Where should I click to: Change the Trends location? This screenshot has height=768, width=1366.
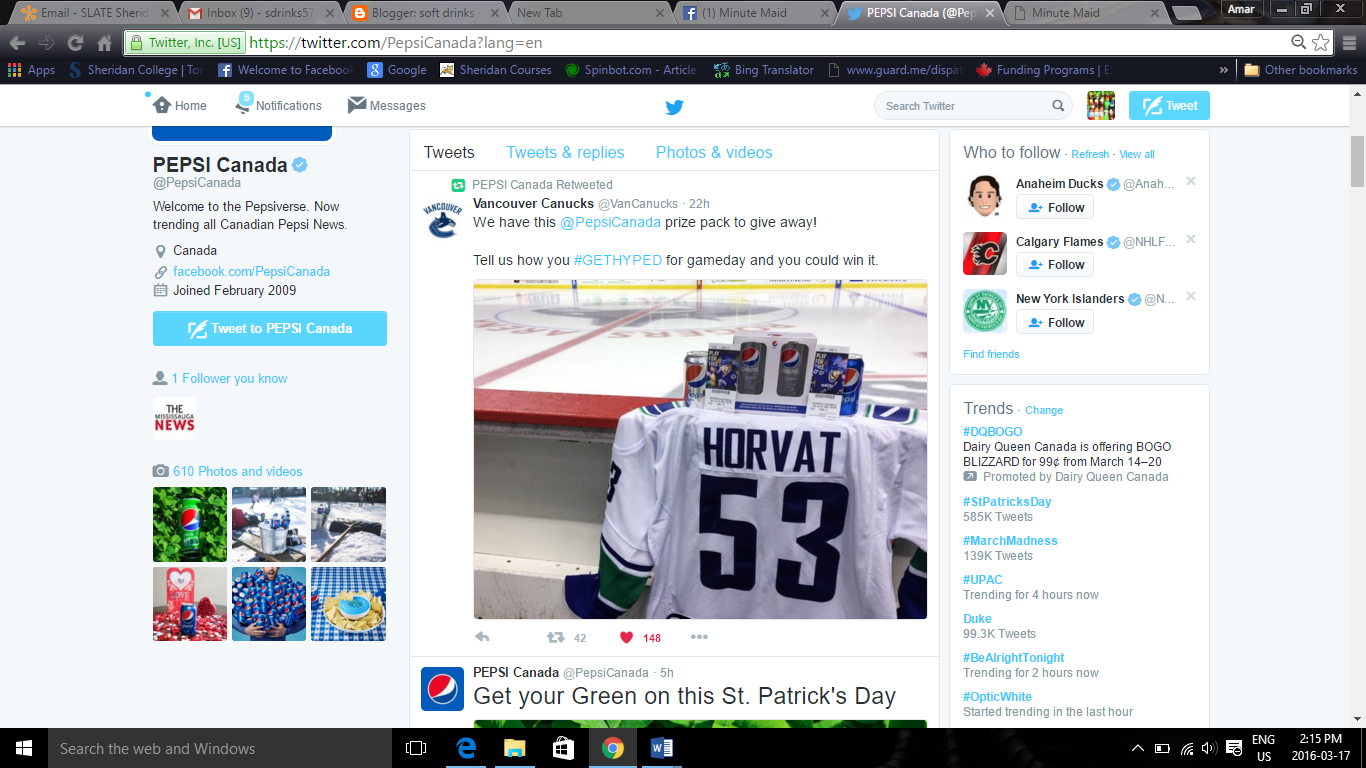click(1044, 410)
